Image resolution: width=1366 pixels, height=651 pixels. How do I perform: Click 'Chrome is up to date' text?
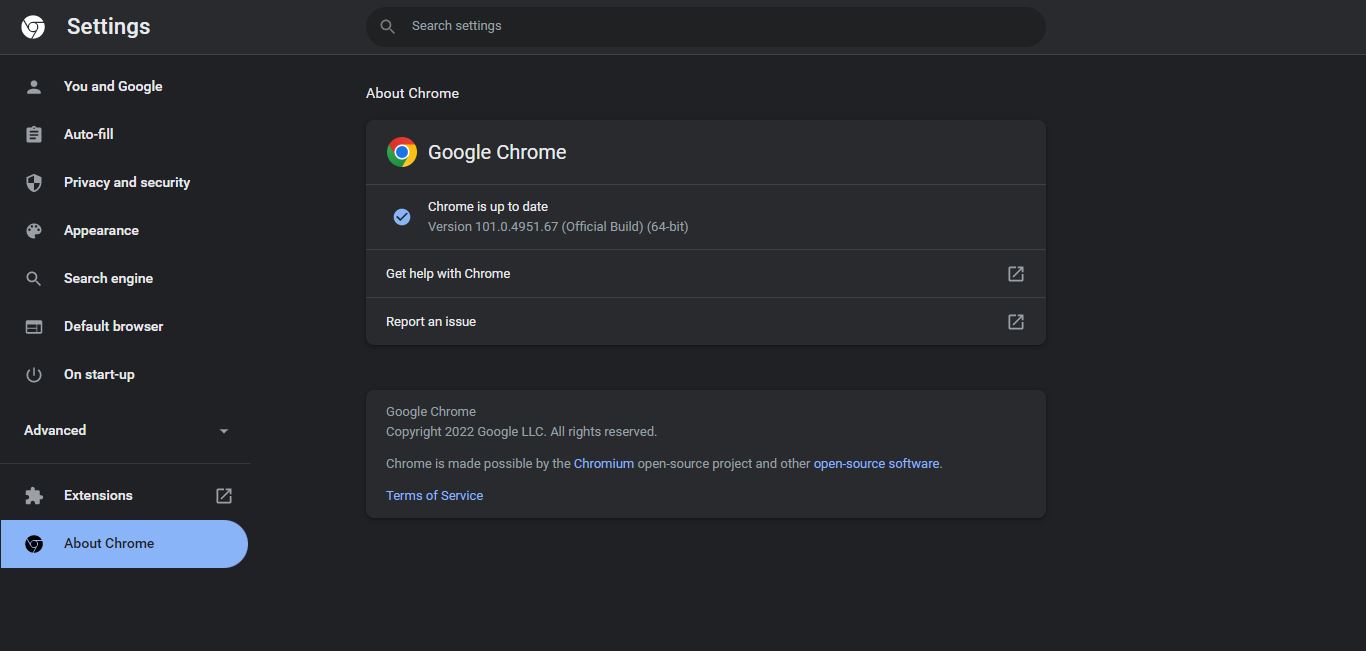coord(488,207)
